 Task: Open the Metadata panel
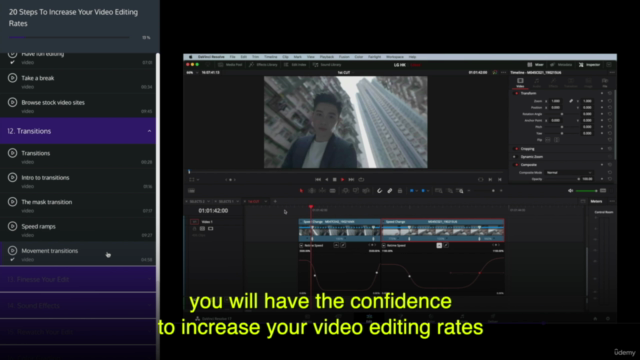(561, 64)
